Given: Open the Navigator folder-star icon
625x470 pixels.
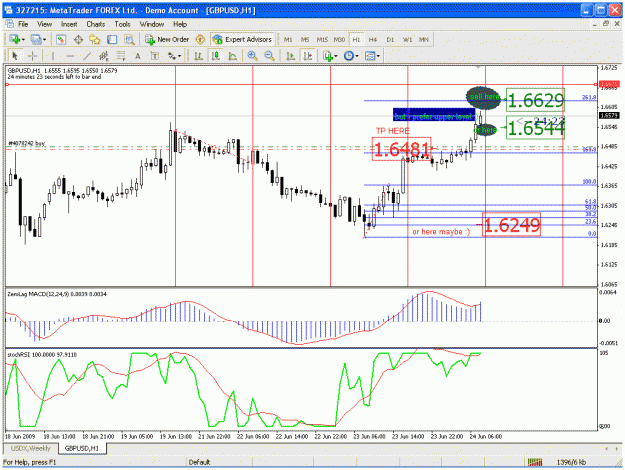Looking at the screenshot, I should [95, 39].
